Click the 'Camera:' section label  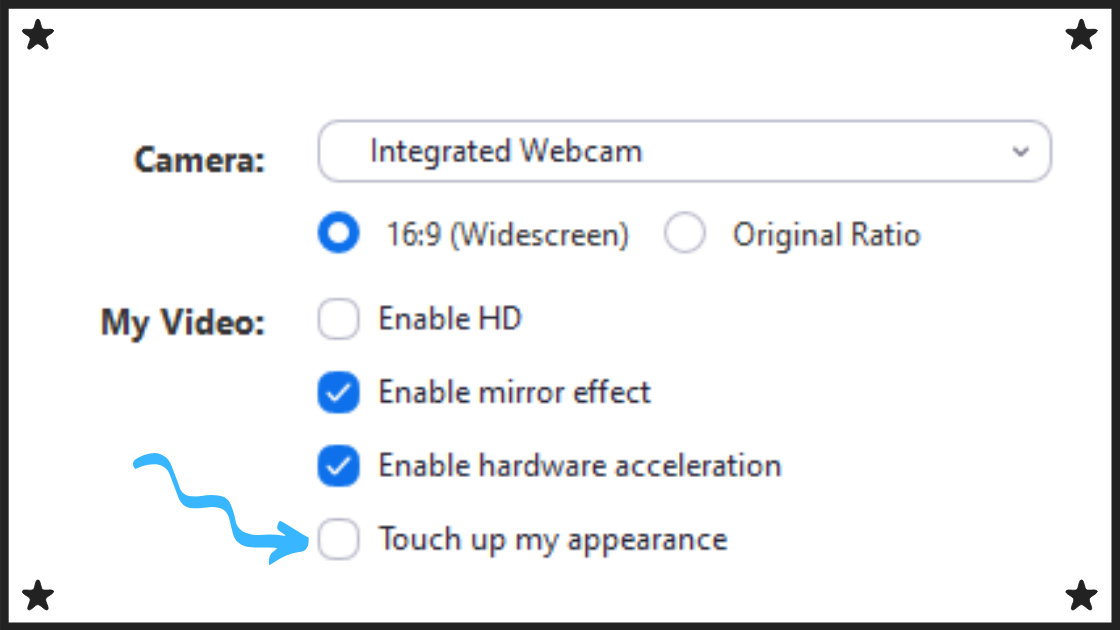[200, 160]
